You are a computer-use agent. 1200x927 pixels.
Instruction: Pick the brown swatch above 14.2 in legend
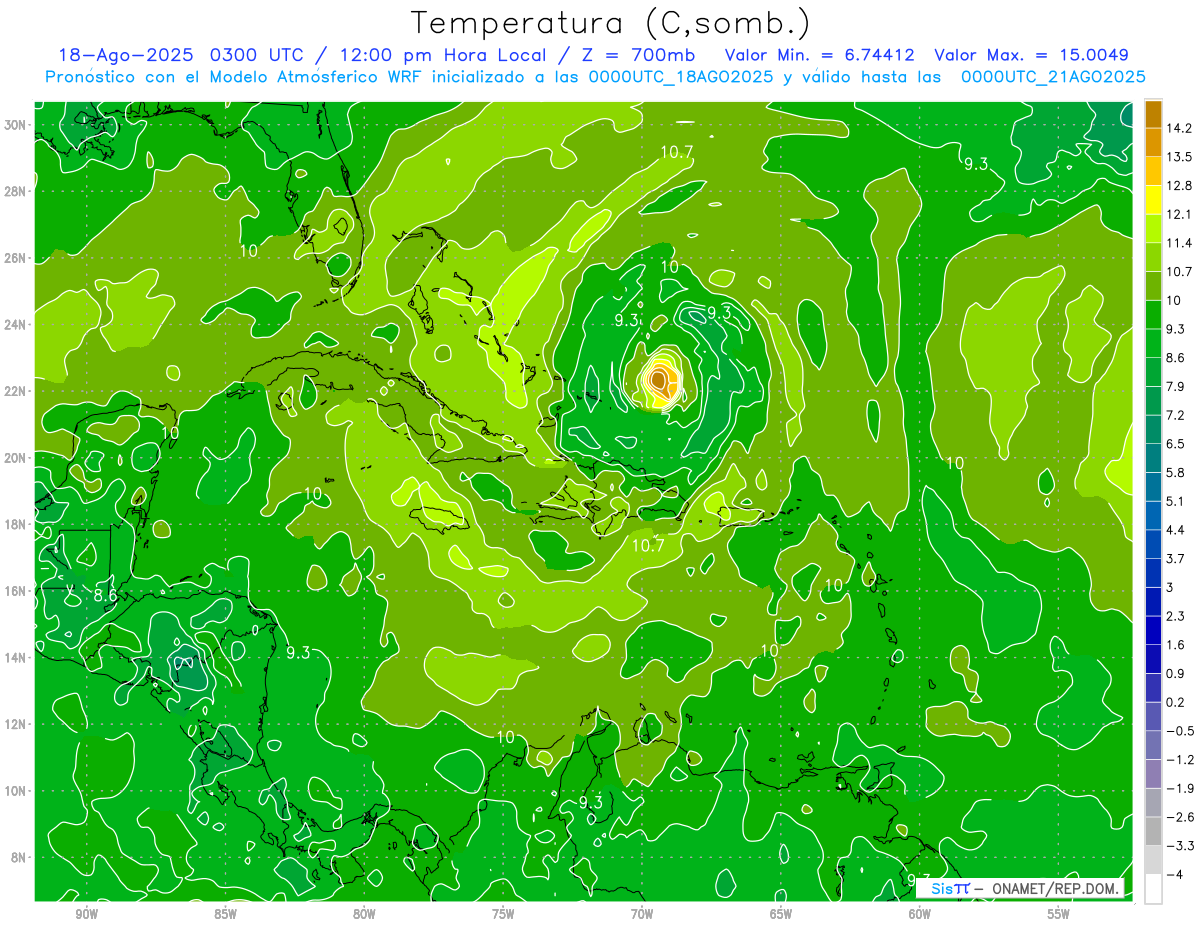1153,114
